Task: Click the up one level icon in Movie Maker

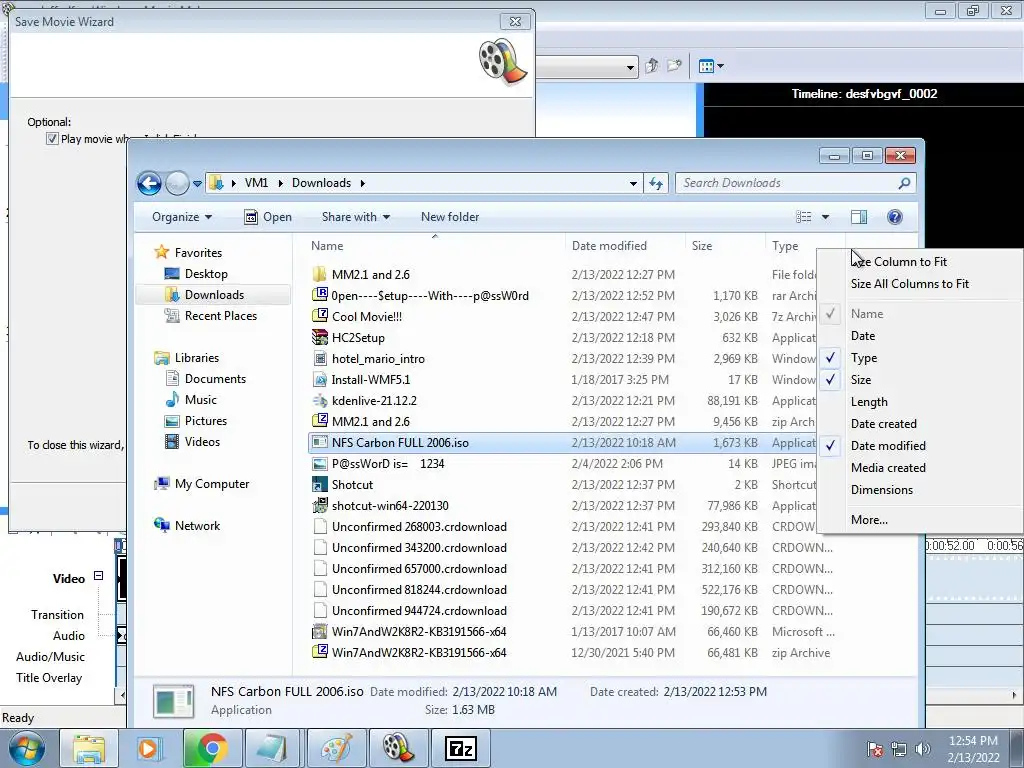Action: 651,66
